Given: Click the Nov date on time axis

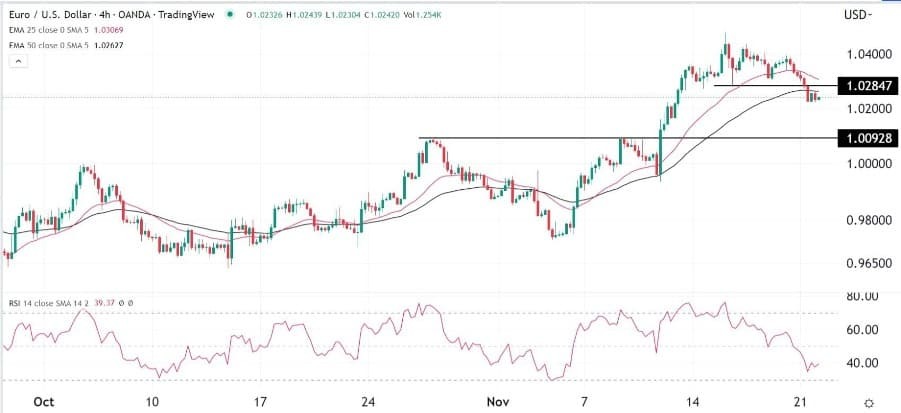Looking at the screenshot, I should (x=495, y=402).
